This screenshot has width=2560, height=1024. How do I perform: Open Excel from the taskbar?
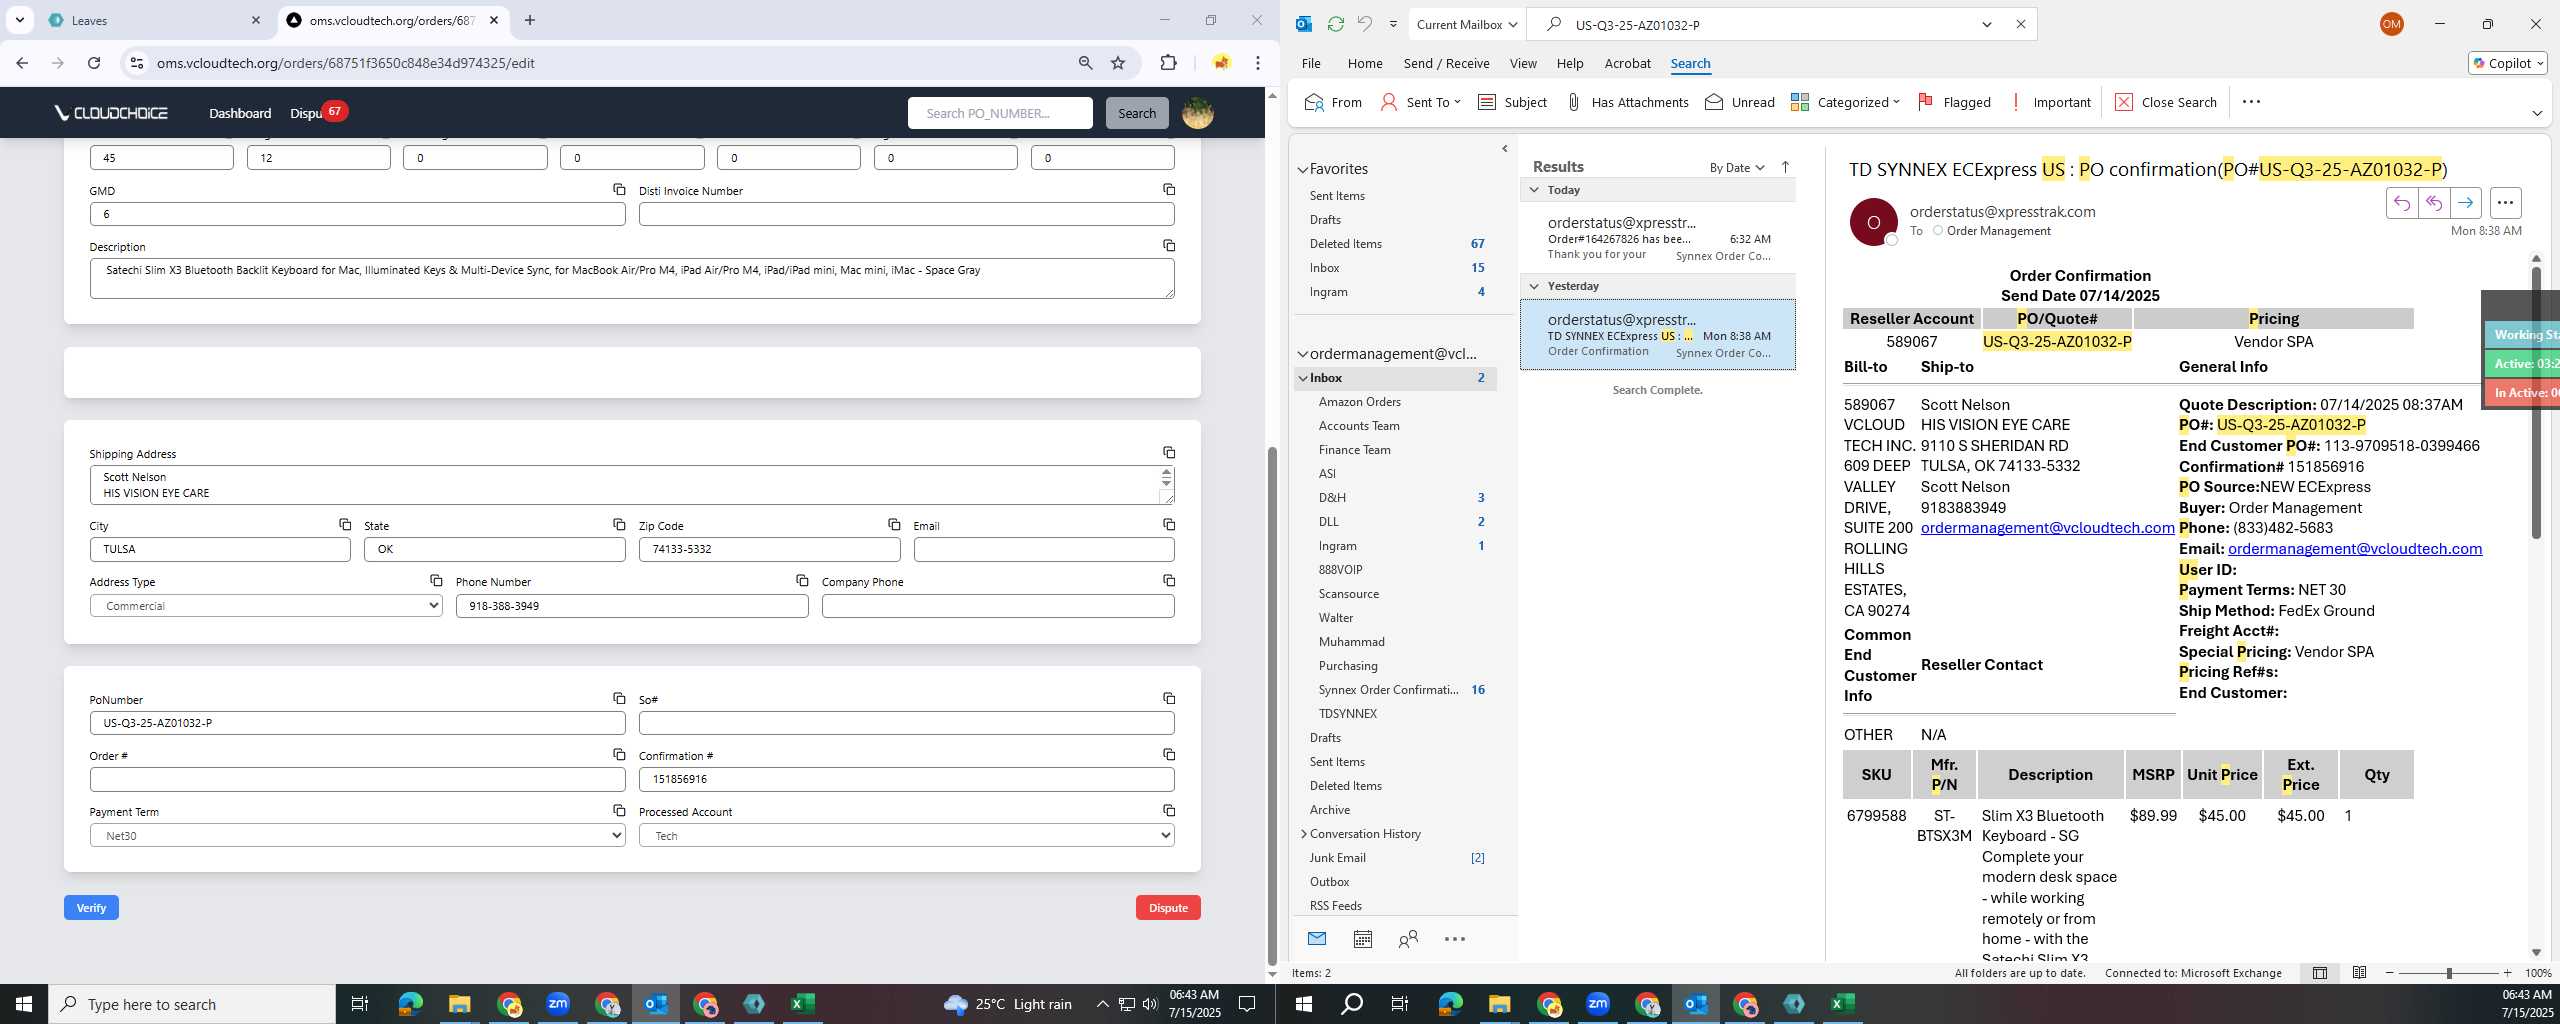(x=802, y=1004)
